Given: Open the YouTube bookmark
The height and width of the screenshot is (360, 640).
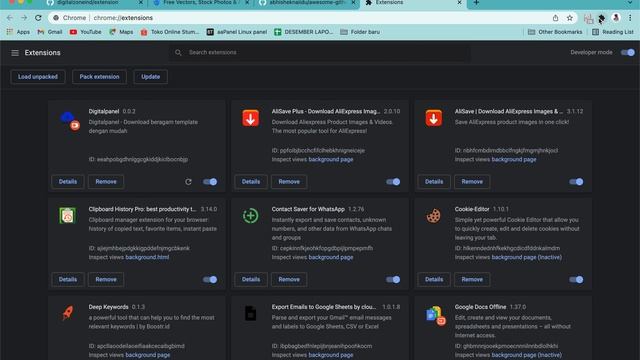Looking at the screenshot, I should click(85, 32).
